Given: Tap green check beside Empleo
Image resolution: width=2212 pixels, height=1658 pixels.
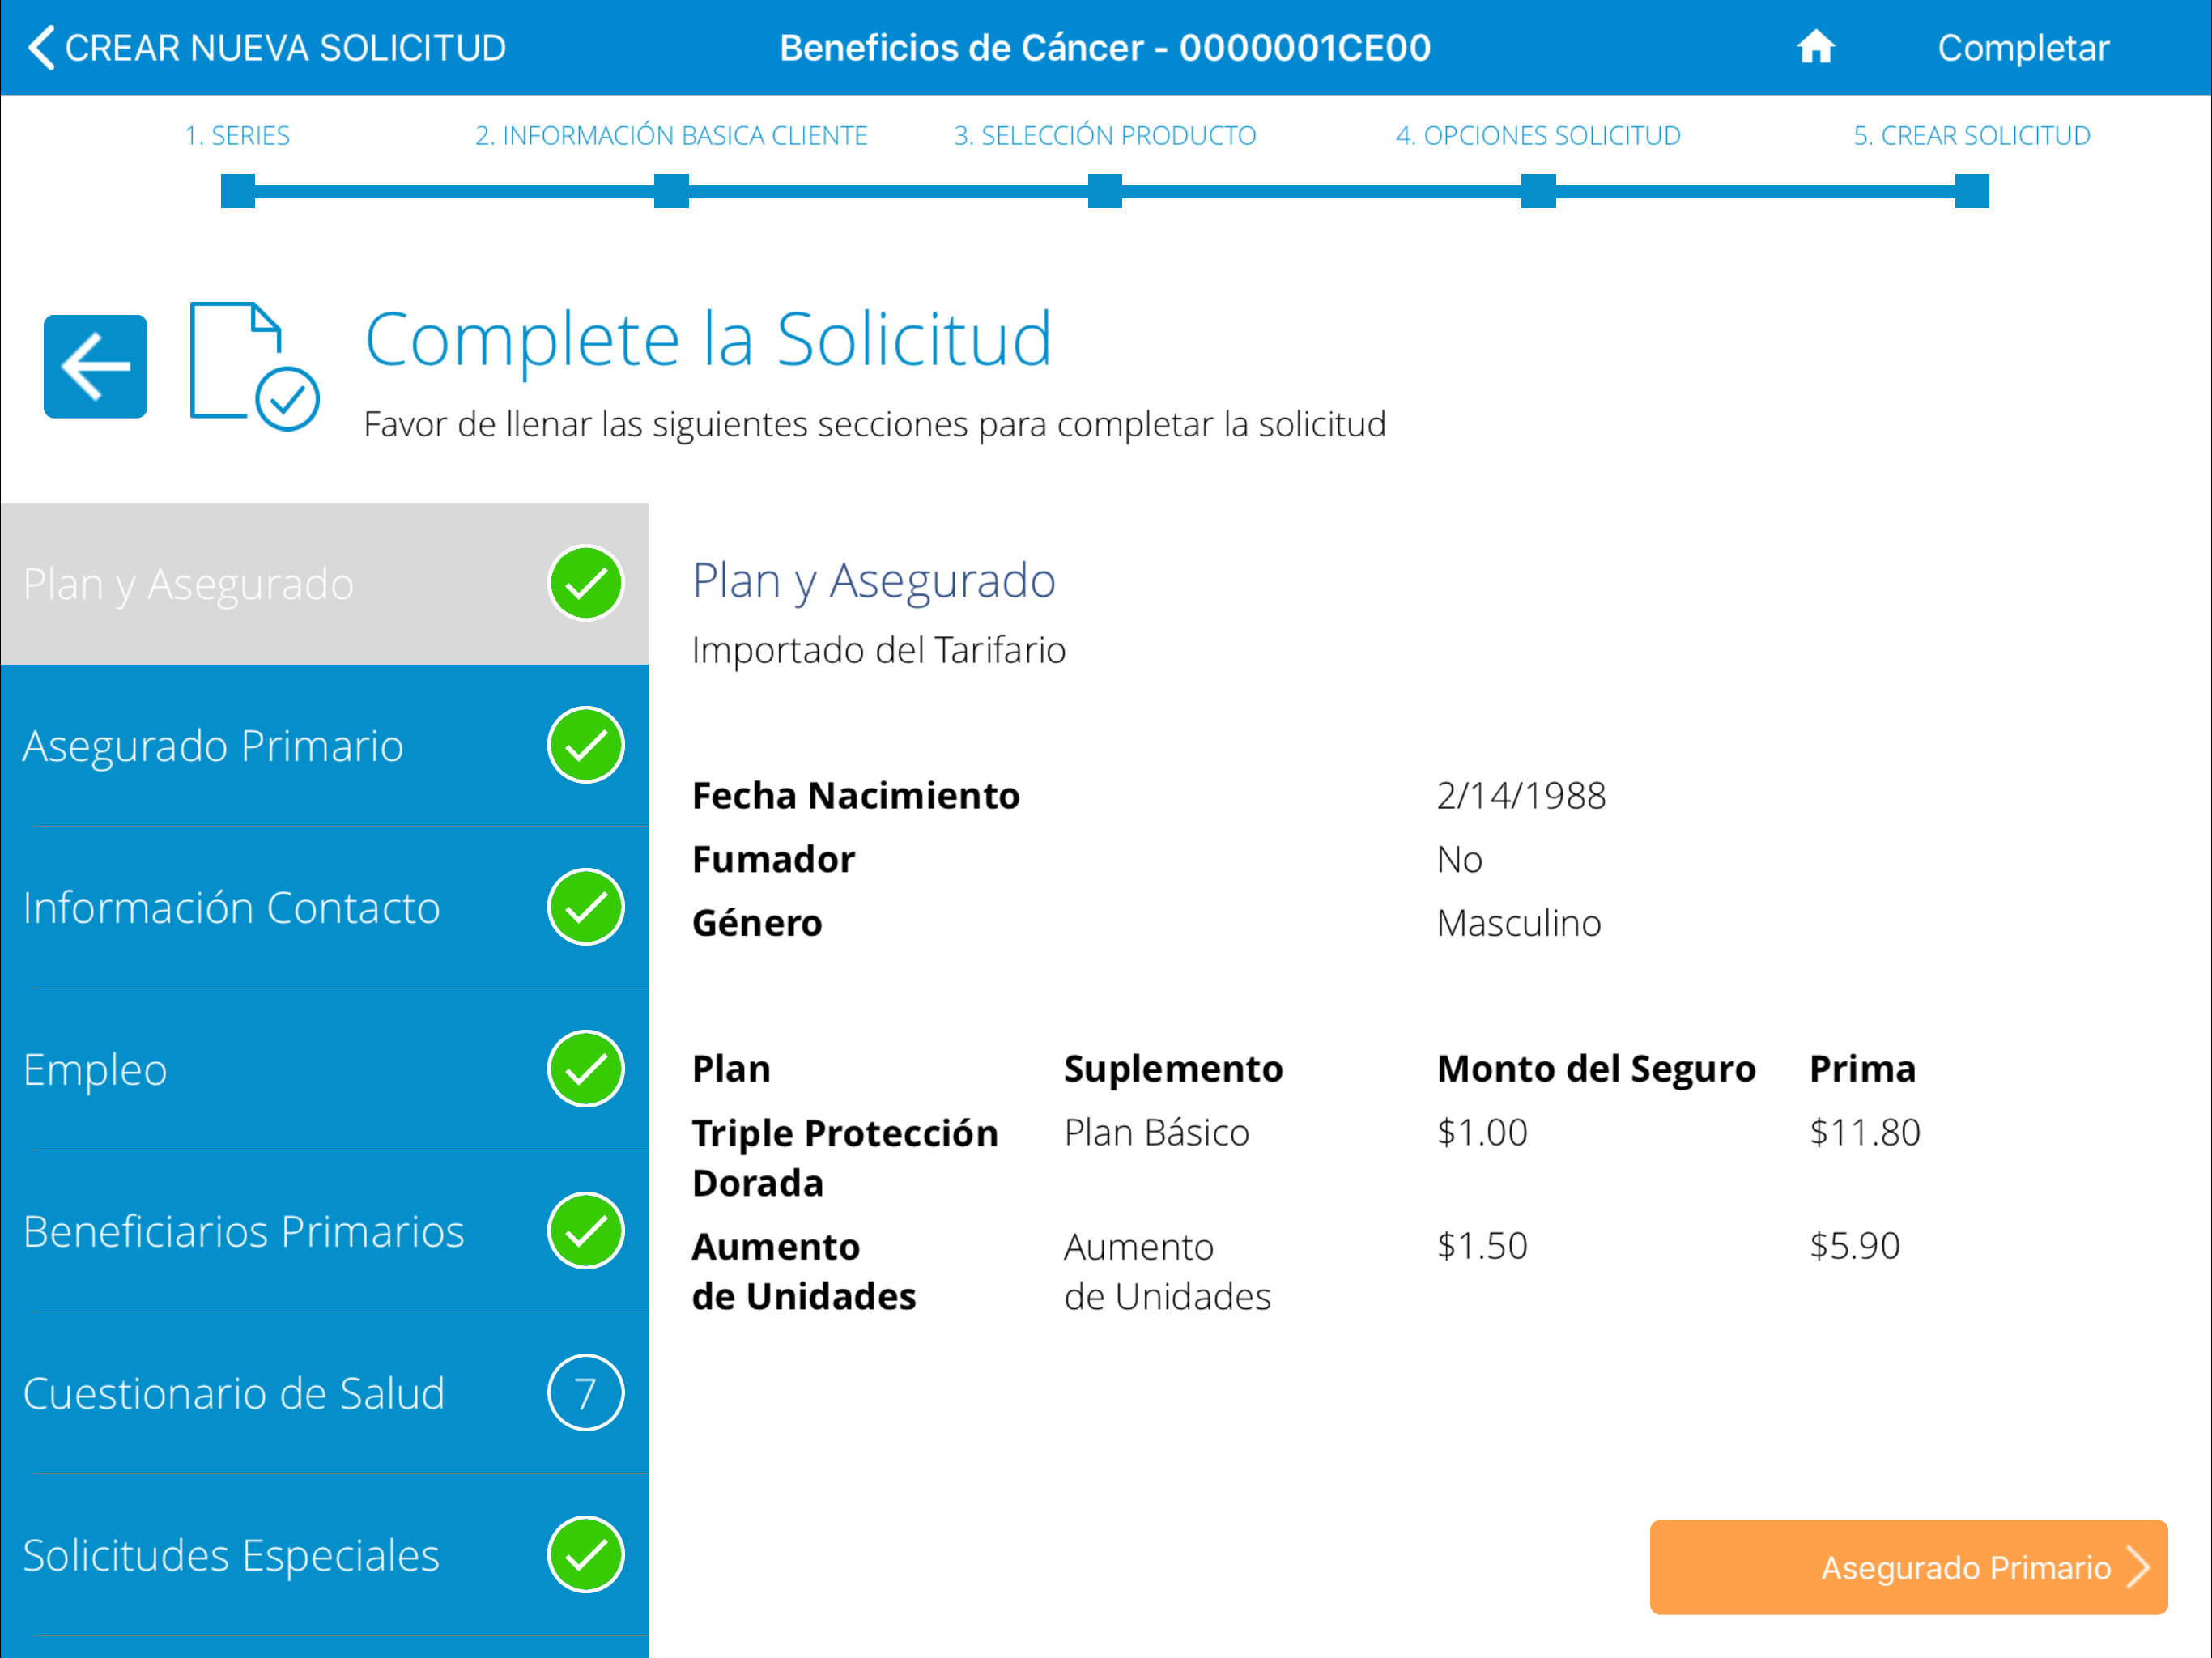Looking at the screenshot, I should click(586, 1069).
